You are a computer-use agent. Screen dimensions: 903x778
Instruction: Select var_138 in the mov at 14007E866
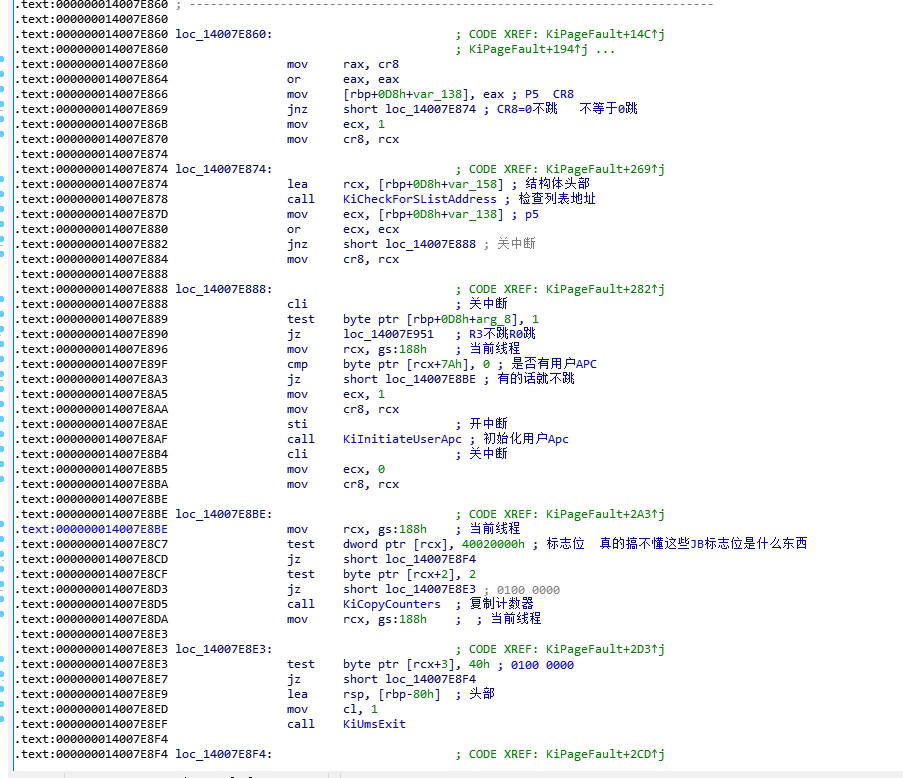(x=437, y=94)
